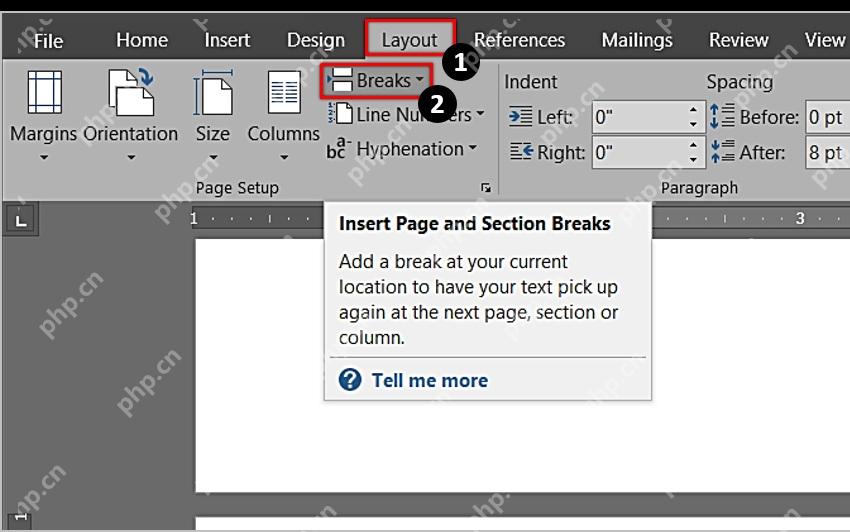
Task: Increase the Left indent with up arrow
Action: click(x=693, y=110)
